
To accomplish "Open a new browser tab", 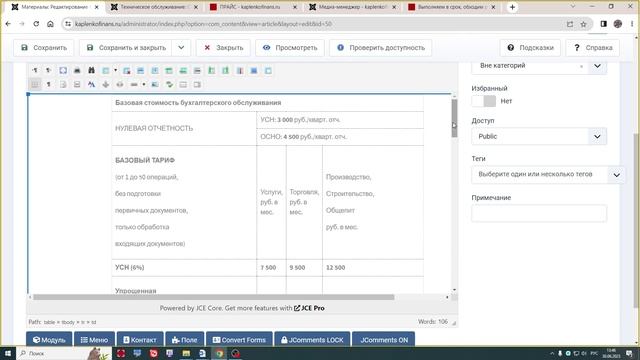I will point(512,7).
